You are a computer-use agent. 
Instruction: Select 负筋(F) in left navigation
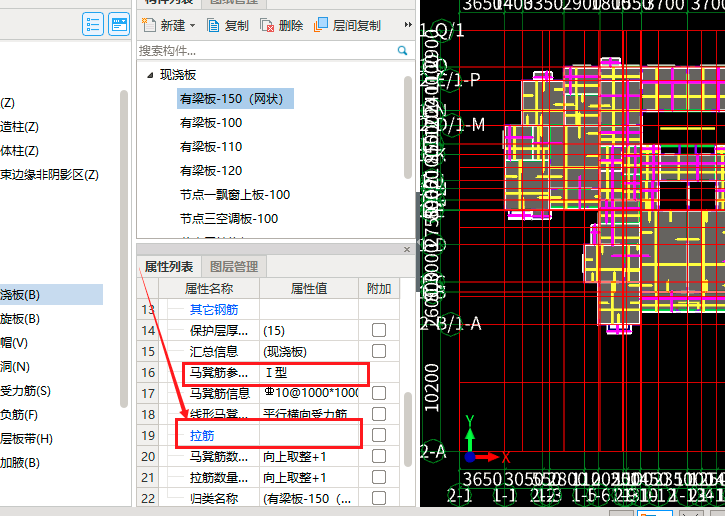19,415
